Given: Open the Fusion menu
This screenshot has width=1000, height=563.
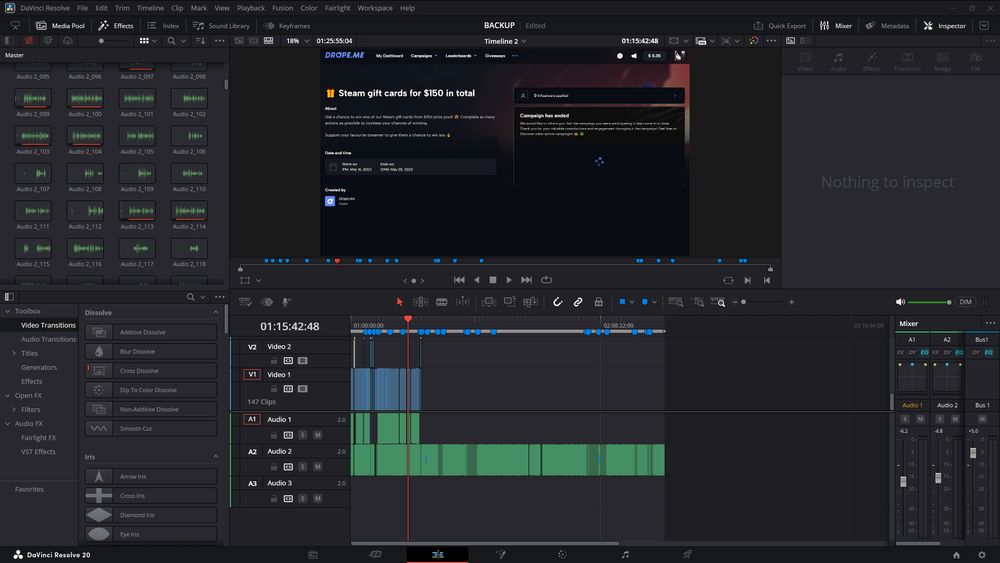Looking at the screenshot, I should [x=283, y=8].
